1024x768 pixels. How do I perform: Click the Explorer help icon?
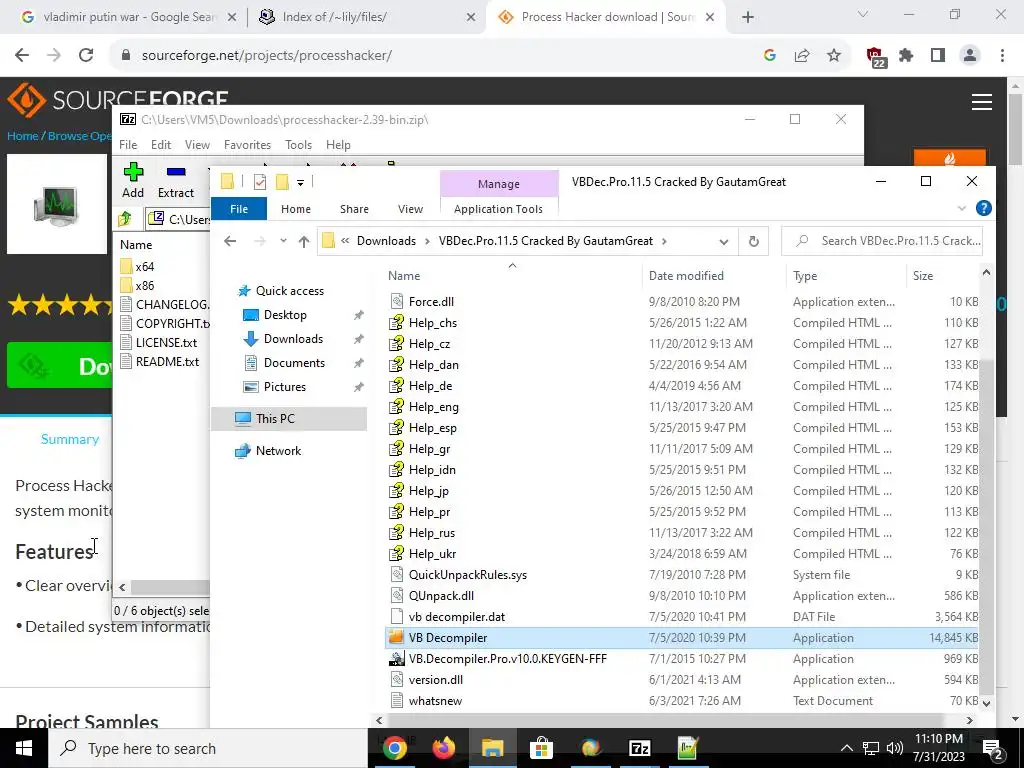984,208
